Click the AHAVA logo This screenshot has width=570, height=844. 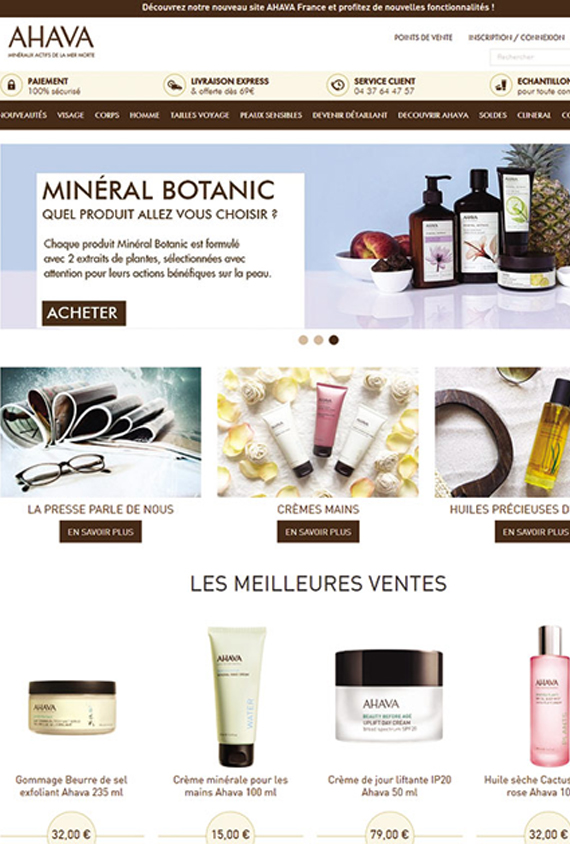click(51, 42)
